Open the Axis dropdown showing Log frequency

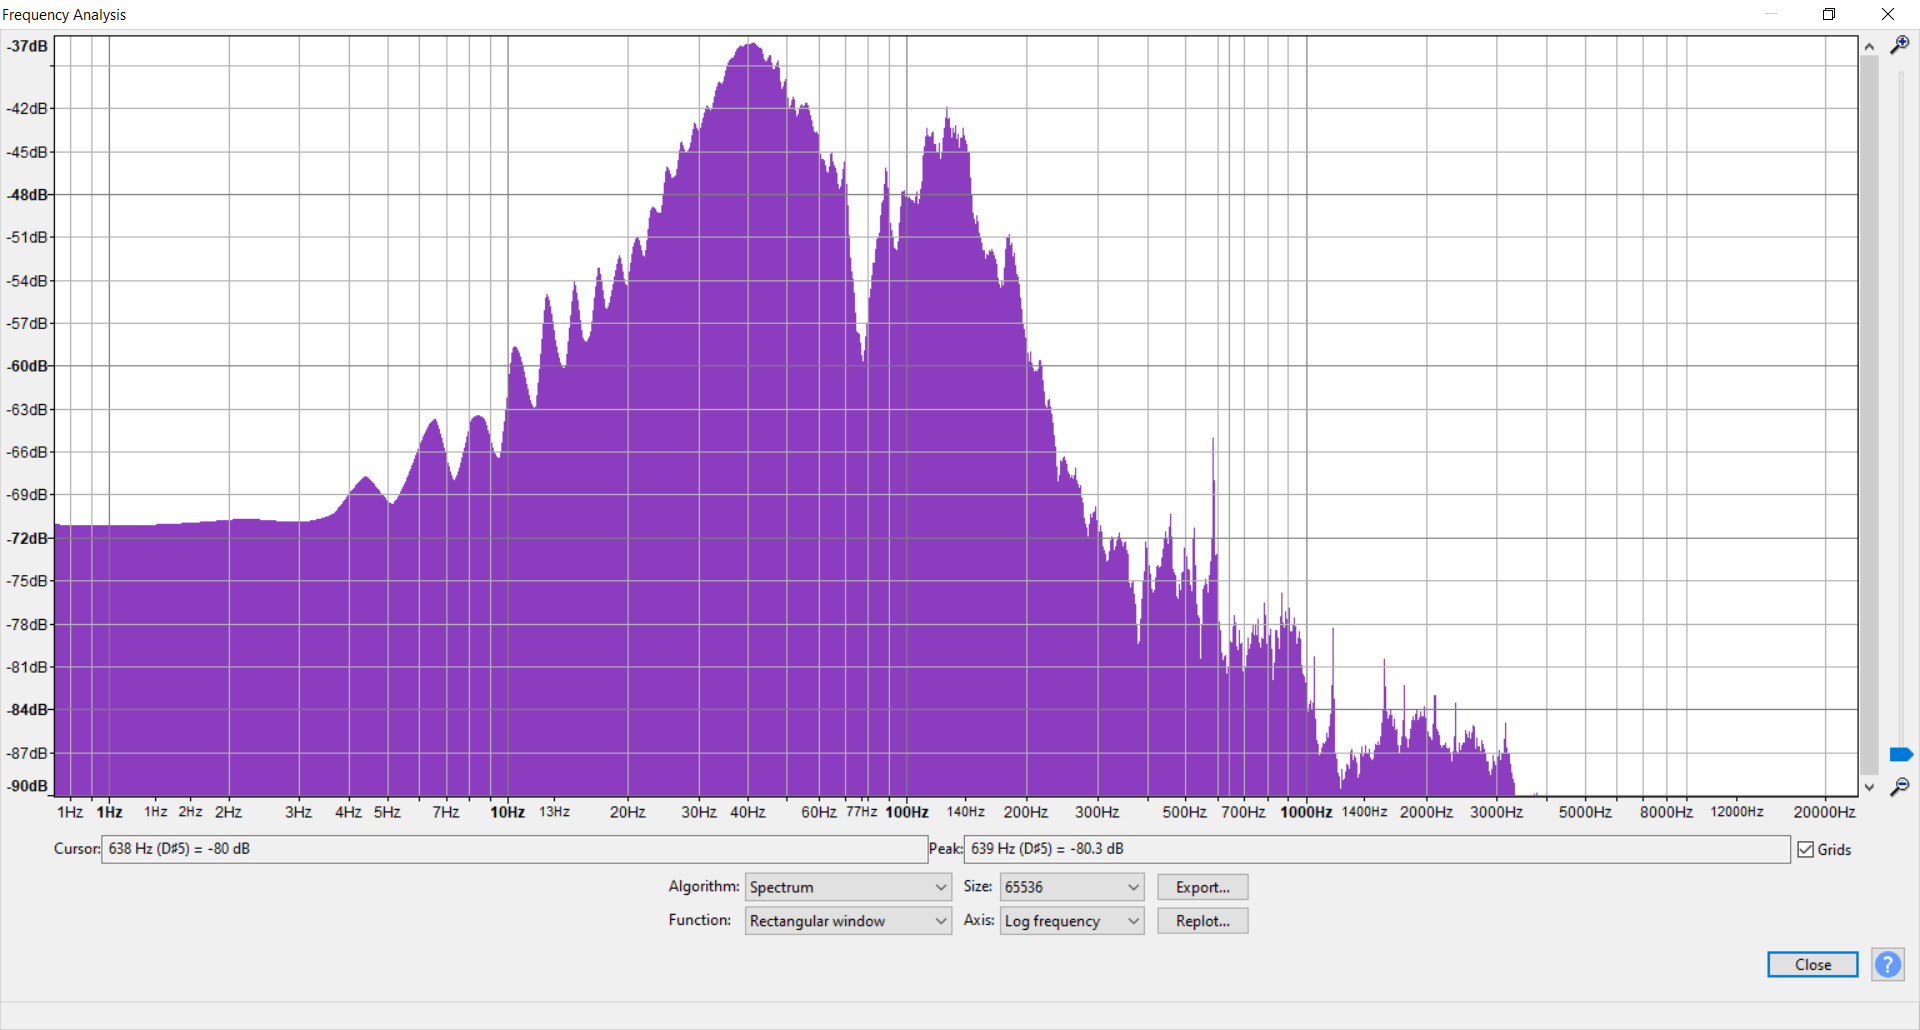[1072, 921]
